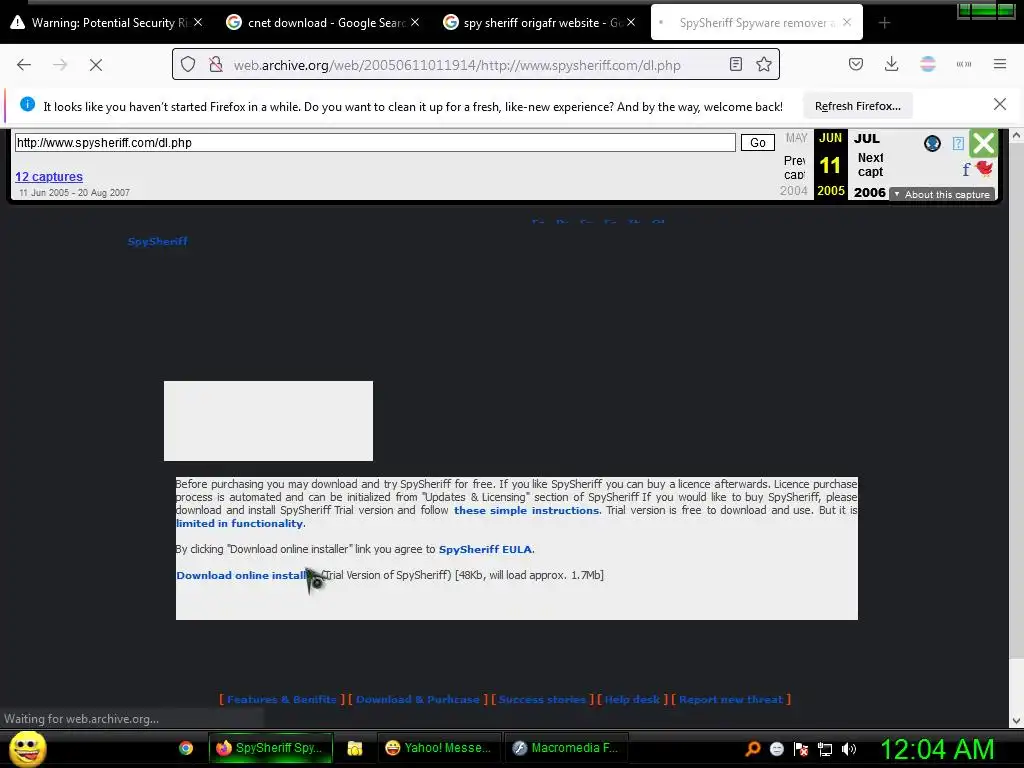The image size is (1024, 768).
Task: Click the magnifier search tray icon
Action: click(753, 749)
